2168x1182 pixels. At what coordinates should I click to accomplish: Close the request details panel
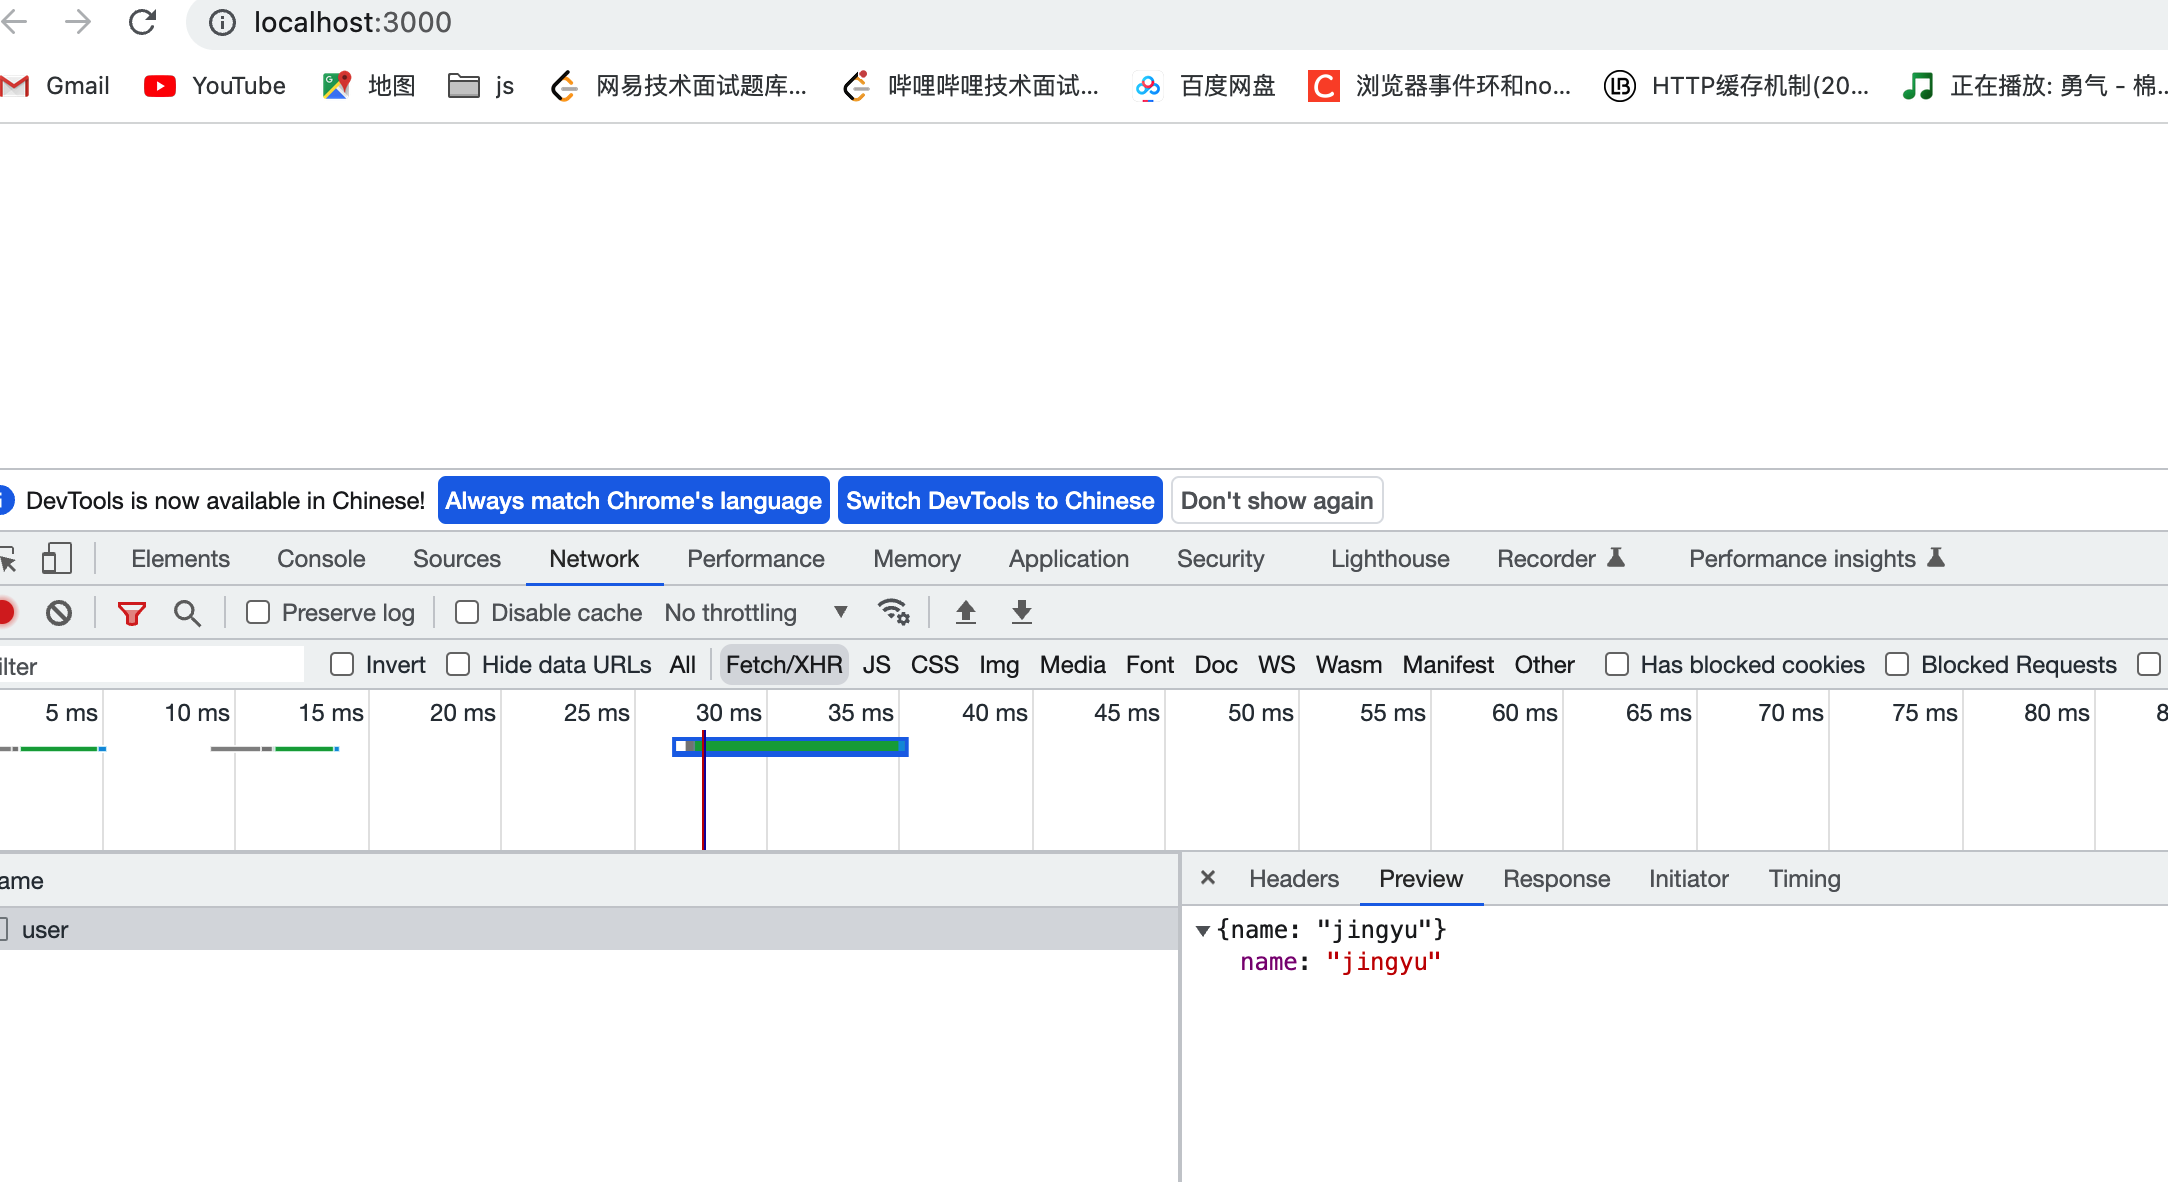coord(1208,878)
